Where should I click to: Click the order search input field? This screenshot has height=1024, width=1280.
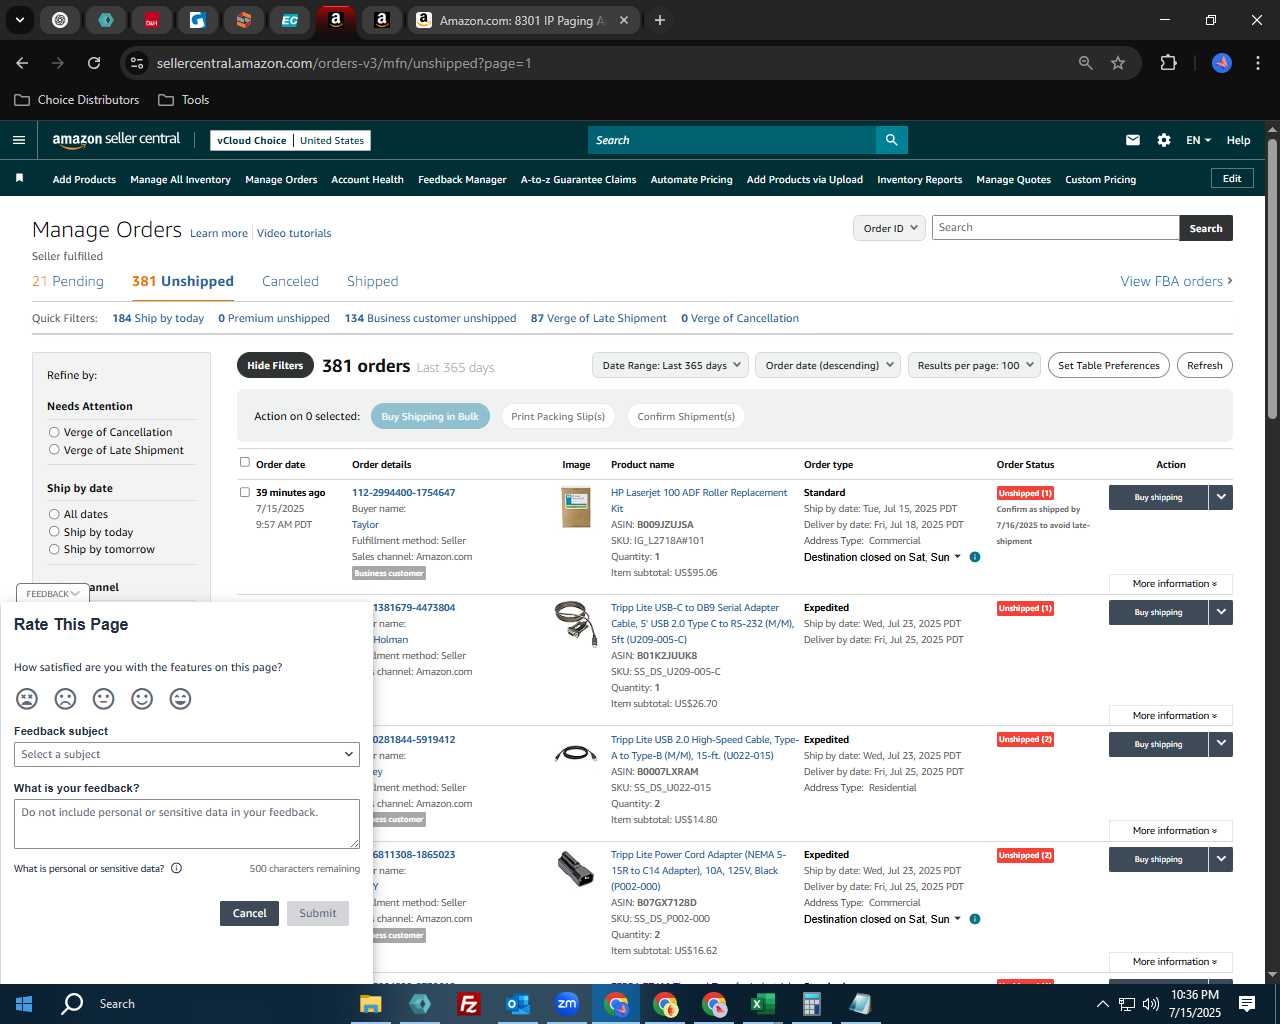coord(1055,228)
